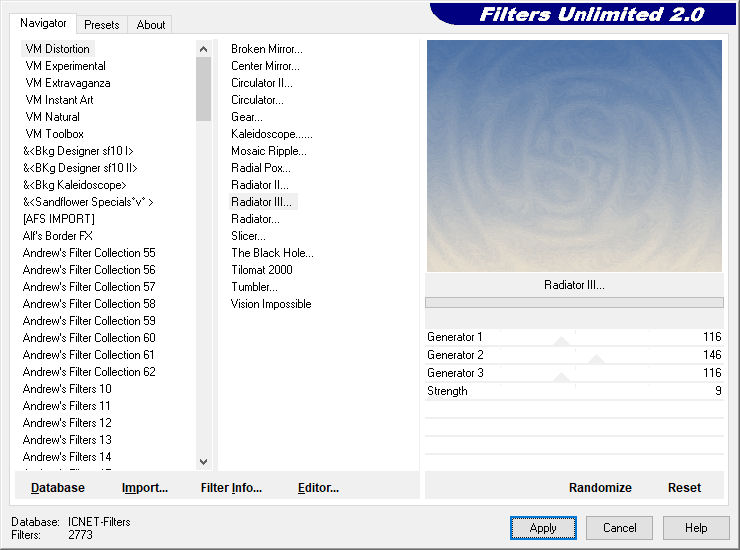This screenshot has height=550, width=740.
Task: Select Andrew's Filters 10
Action: (67, 389)
